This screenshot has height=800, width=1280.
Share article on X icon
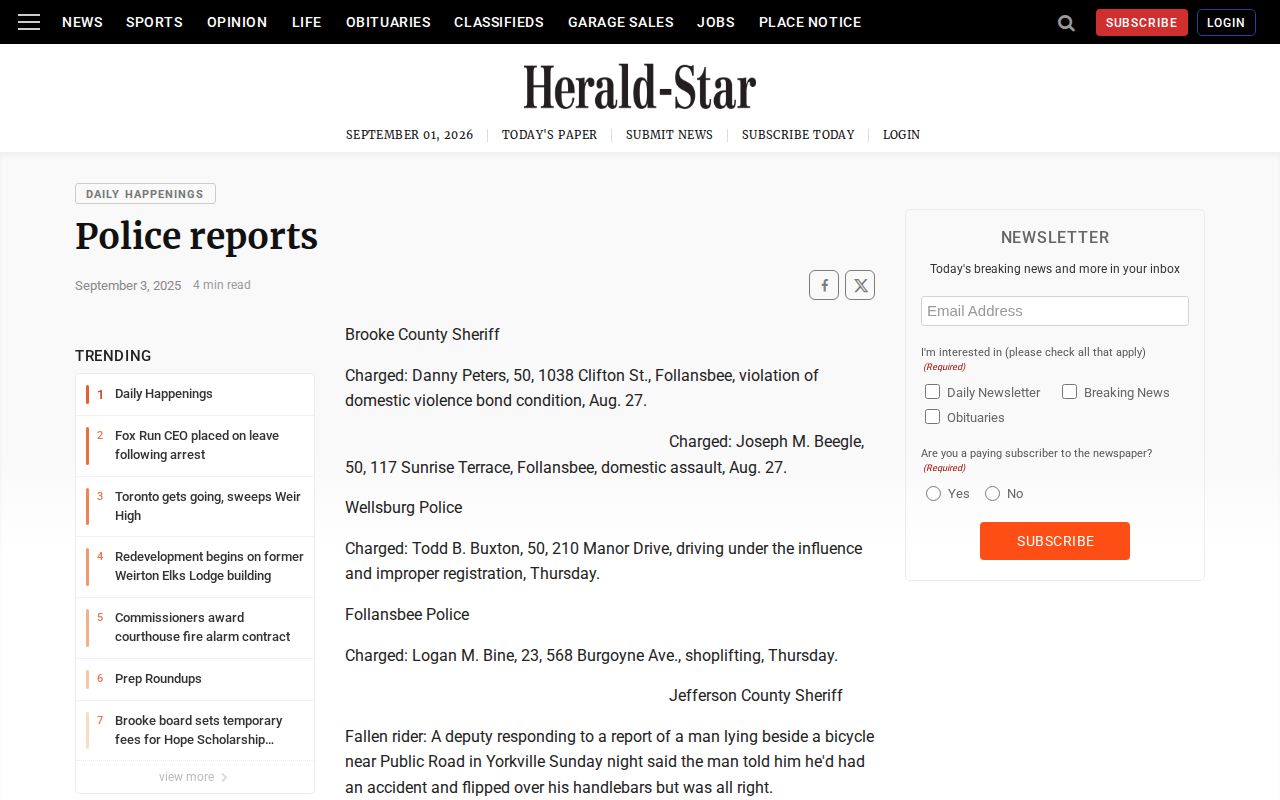click(x=860, y=285)
